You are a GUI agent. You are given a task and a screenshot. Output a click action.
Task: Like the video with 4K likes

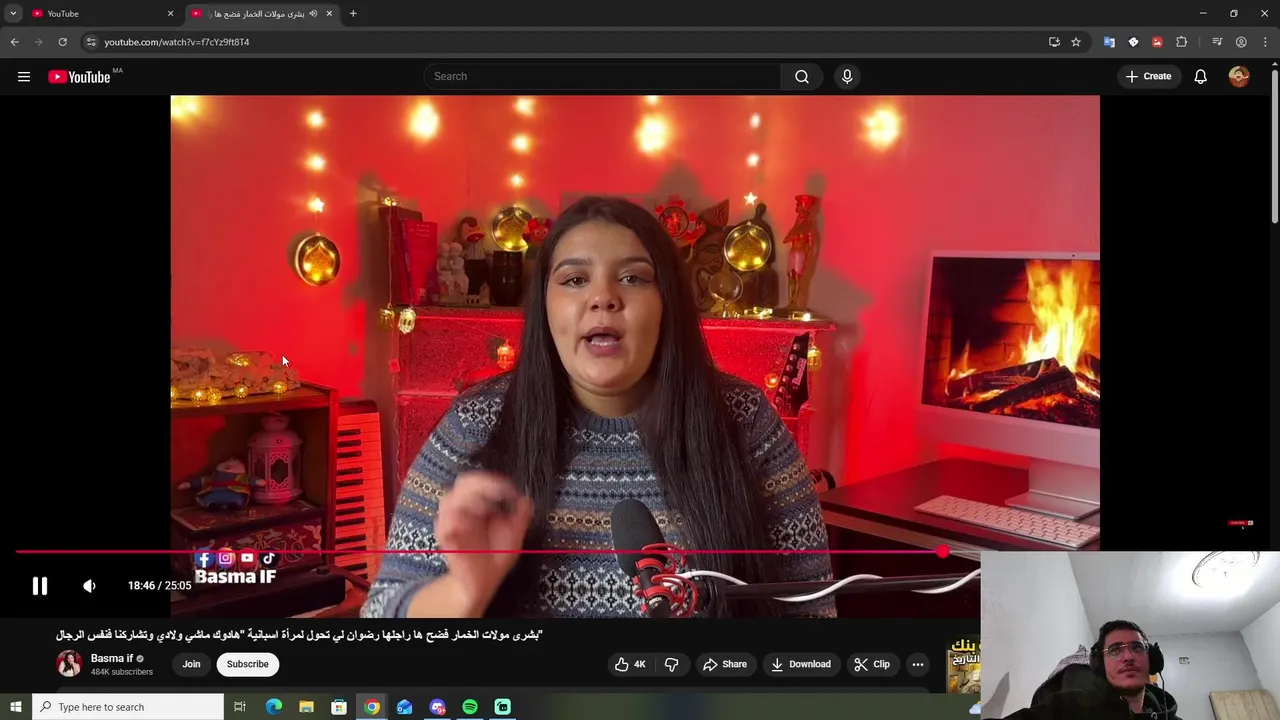(630, 664)
